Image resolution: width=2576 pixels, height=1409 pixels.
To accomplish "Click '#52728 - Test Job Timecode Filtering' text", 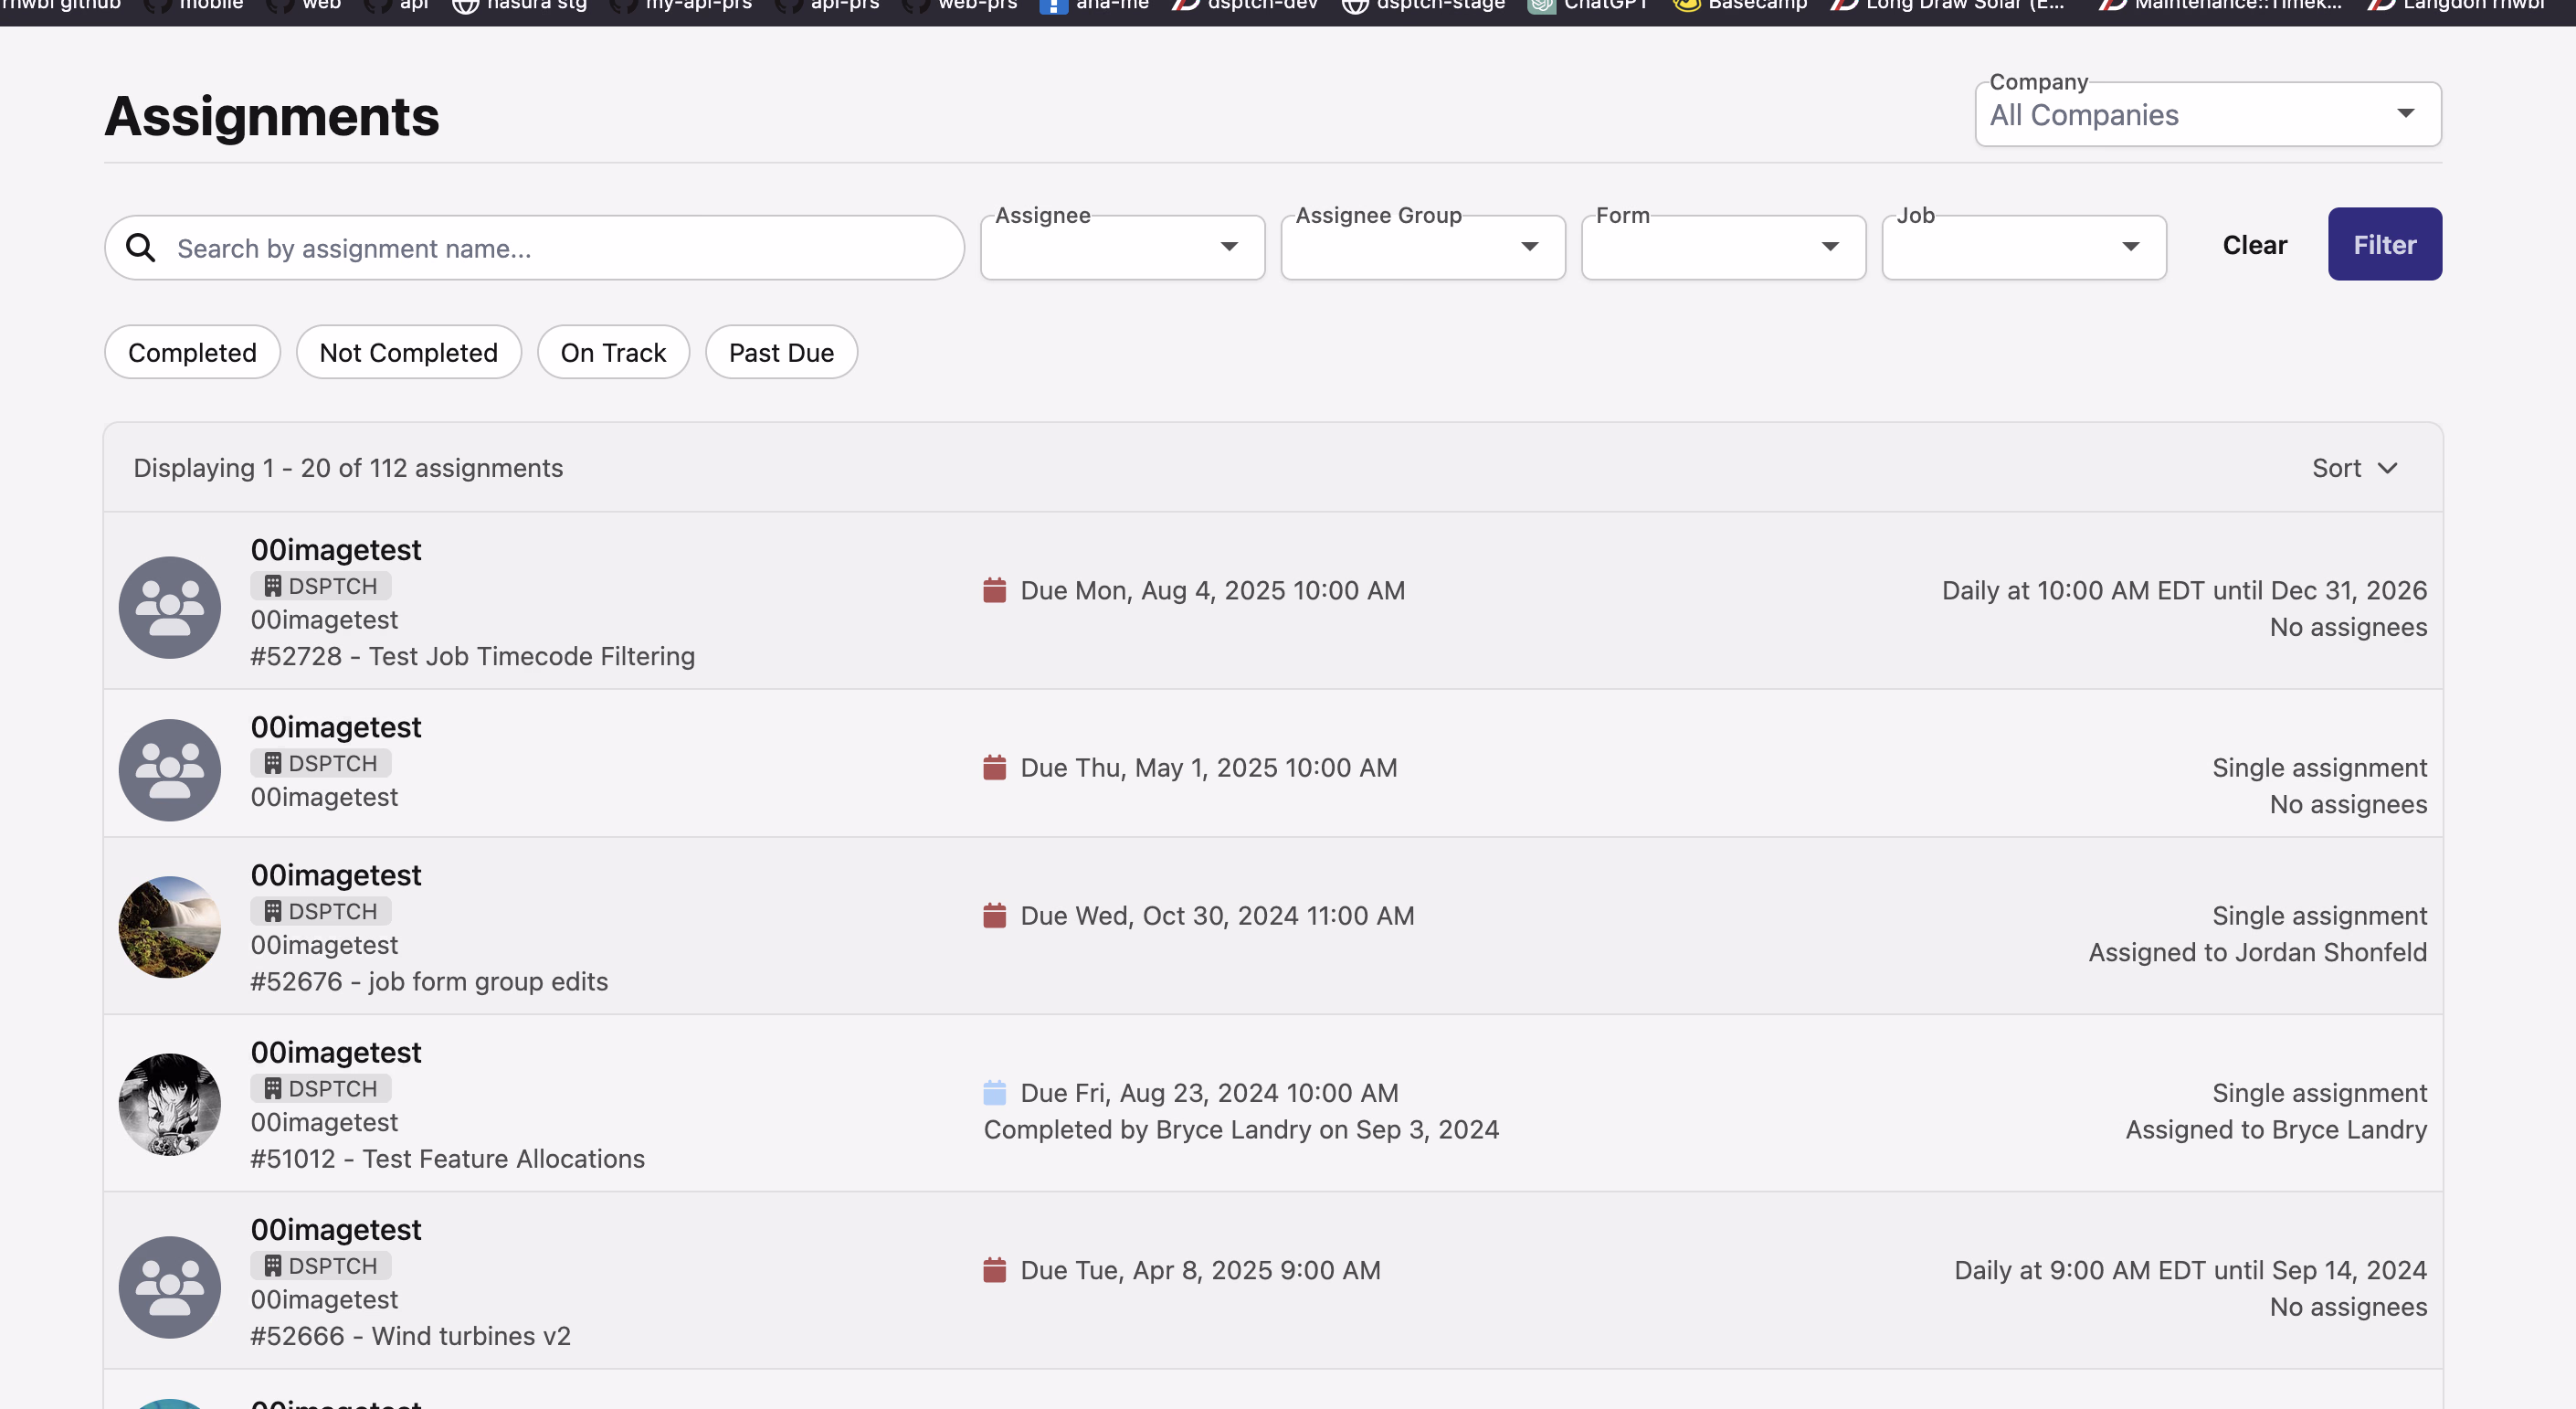I will pyautogui.click(x=472, y=656).
